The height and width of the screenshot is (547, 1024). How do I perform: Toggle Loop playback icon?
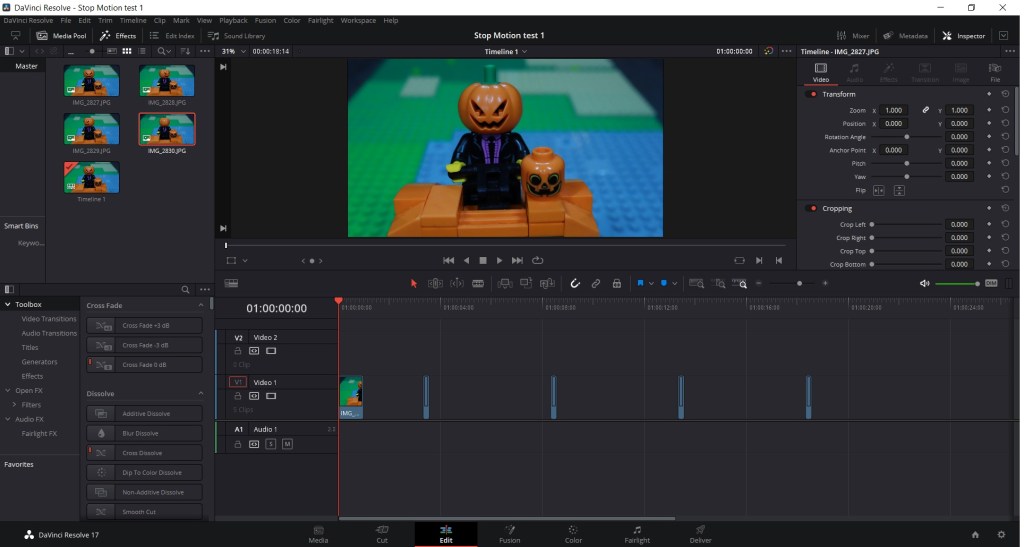coord(537,260)
